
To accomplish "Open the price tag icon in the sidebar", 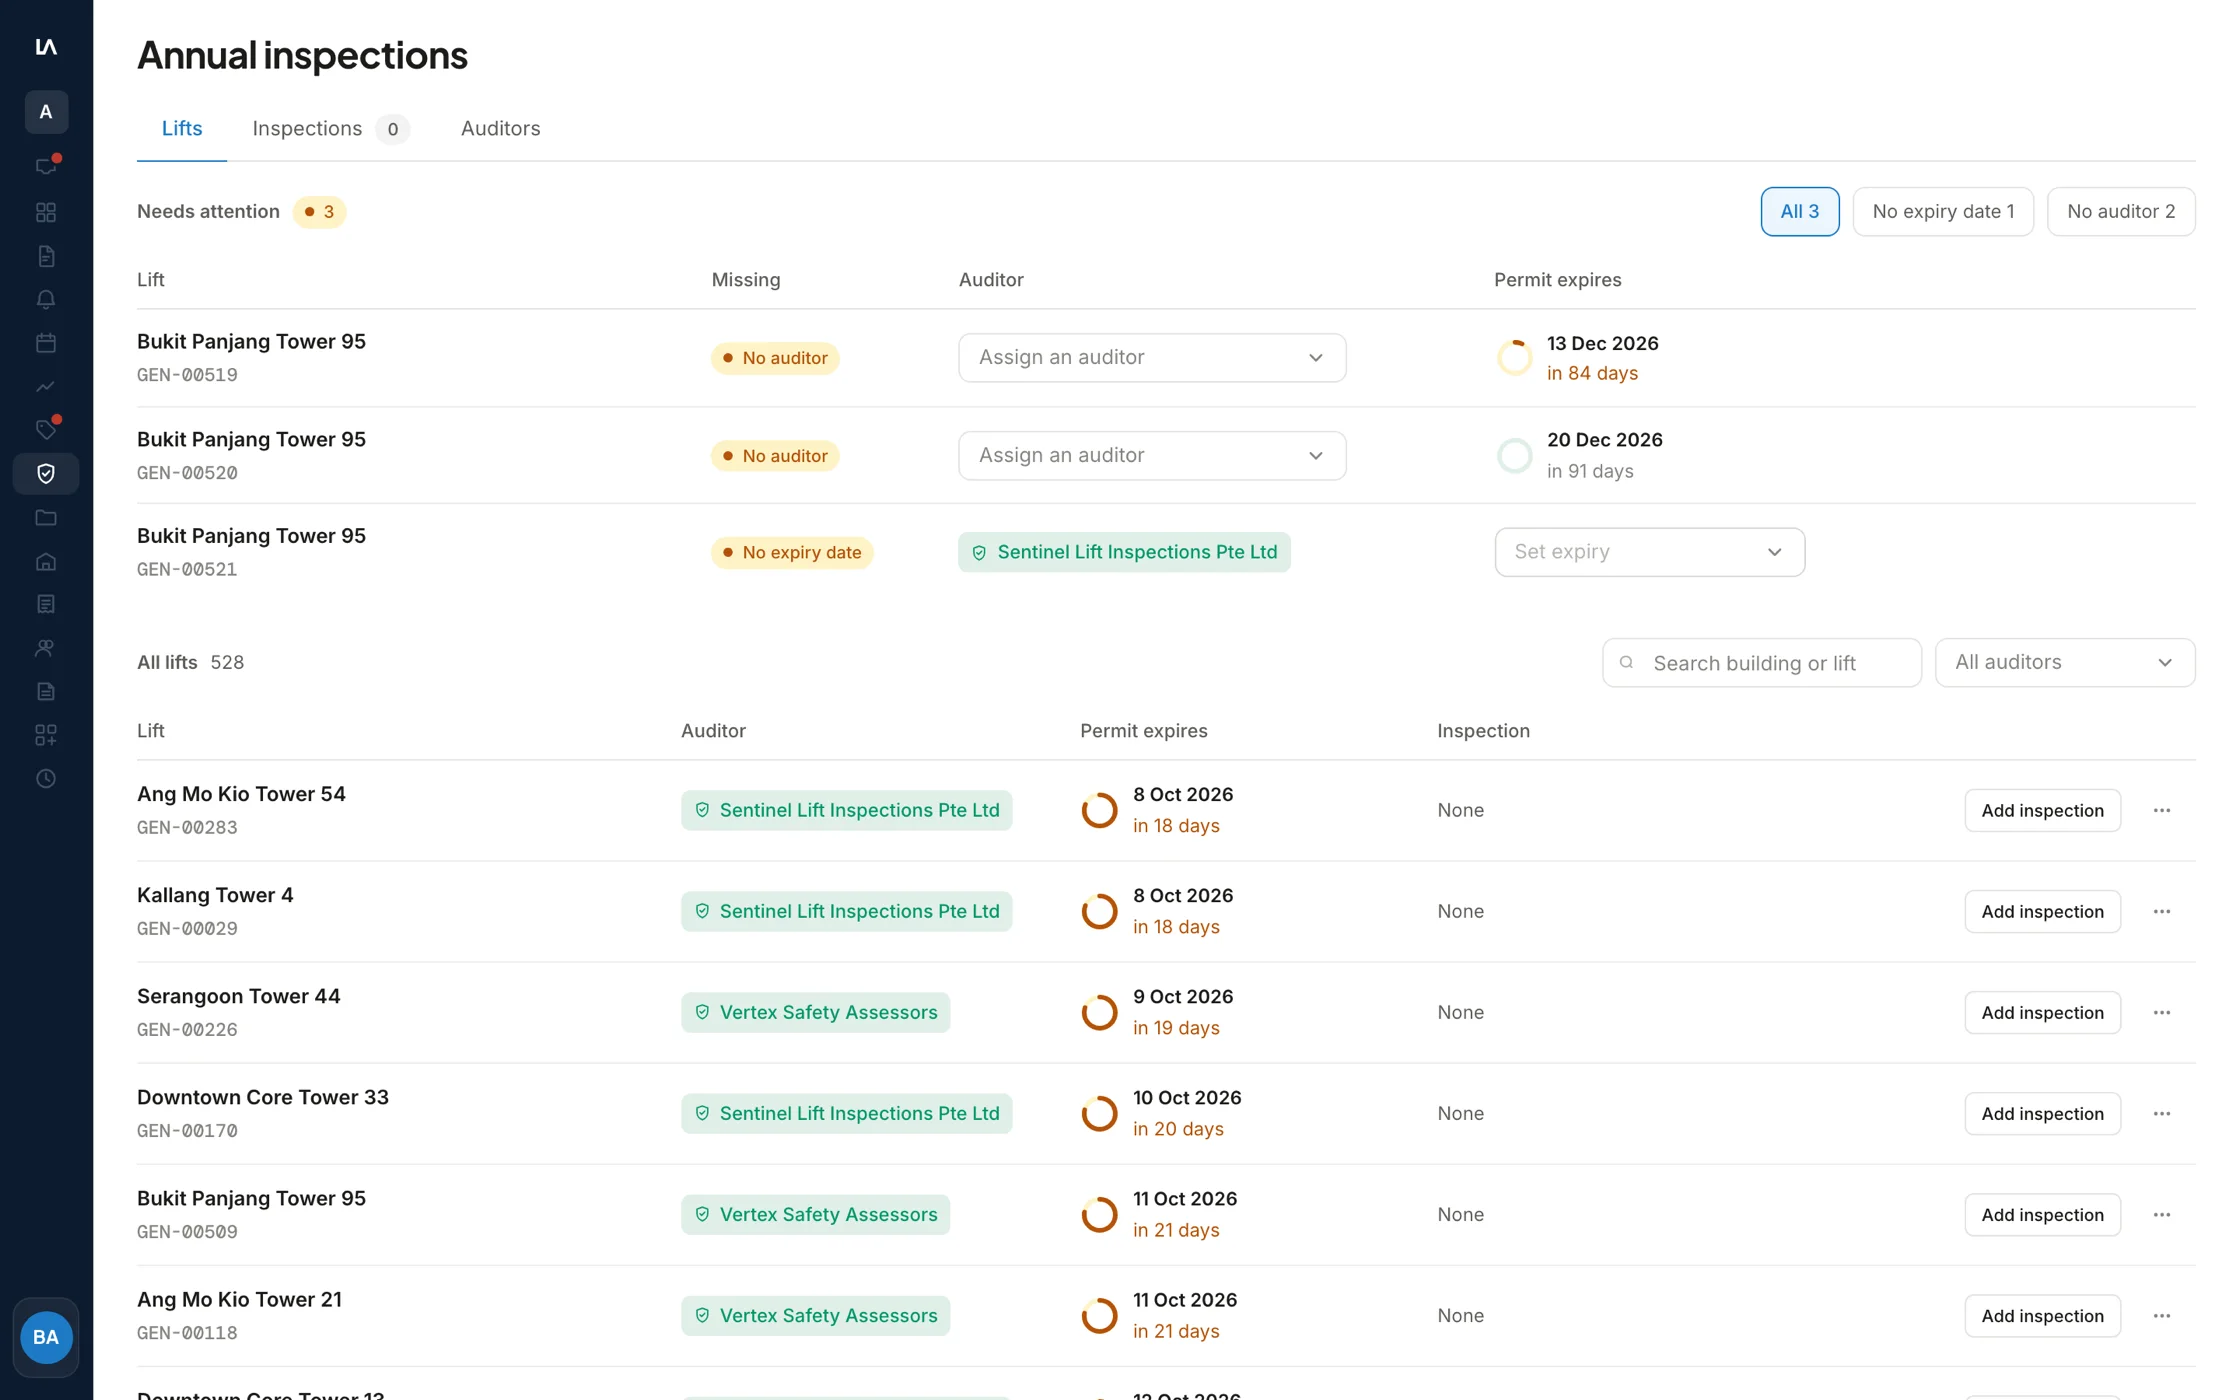I will click(x=46, y=429).
